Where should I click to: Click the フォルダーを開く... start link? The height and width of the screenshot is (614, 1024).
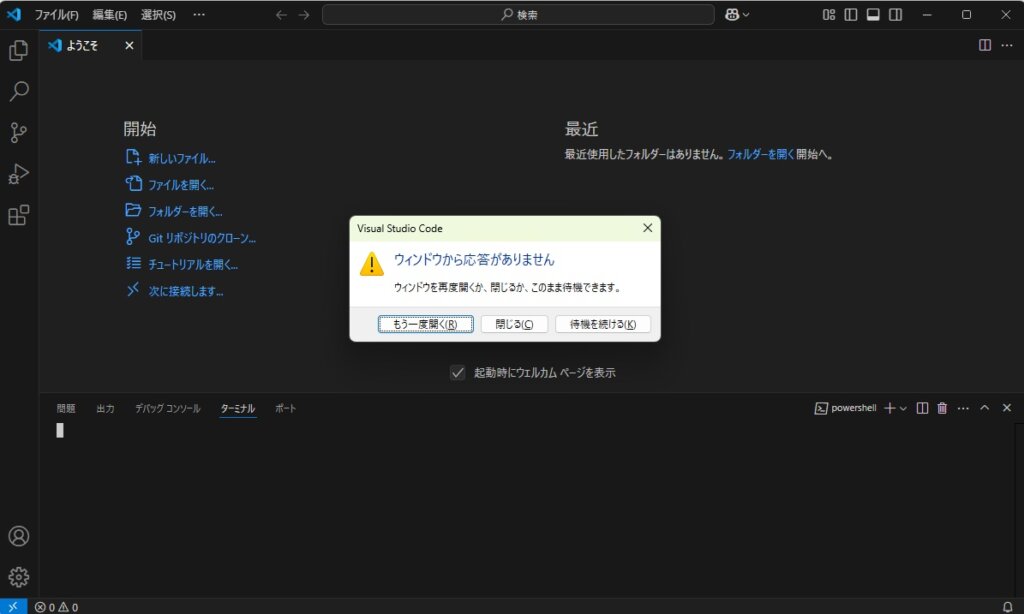(x=185, y=211)
